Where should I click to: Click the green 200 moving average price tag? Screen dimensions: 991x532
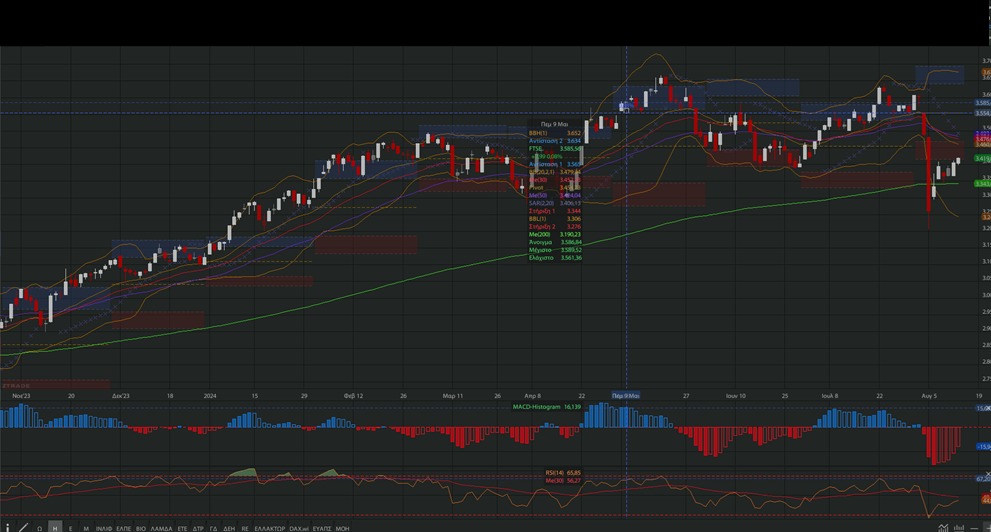pos(982,184)
